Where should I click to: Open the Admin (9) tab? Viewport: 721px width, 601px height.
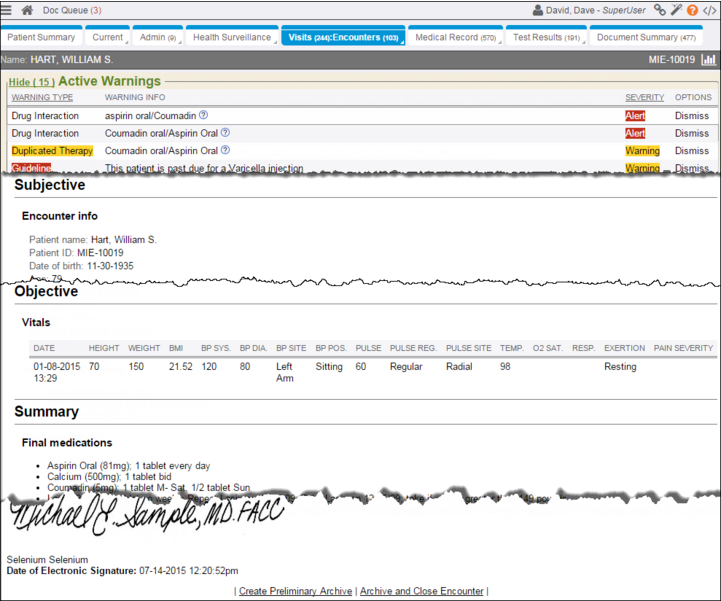pos(158,37)
